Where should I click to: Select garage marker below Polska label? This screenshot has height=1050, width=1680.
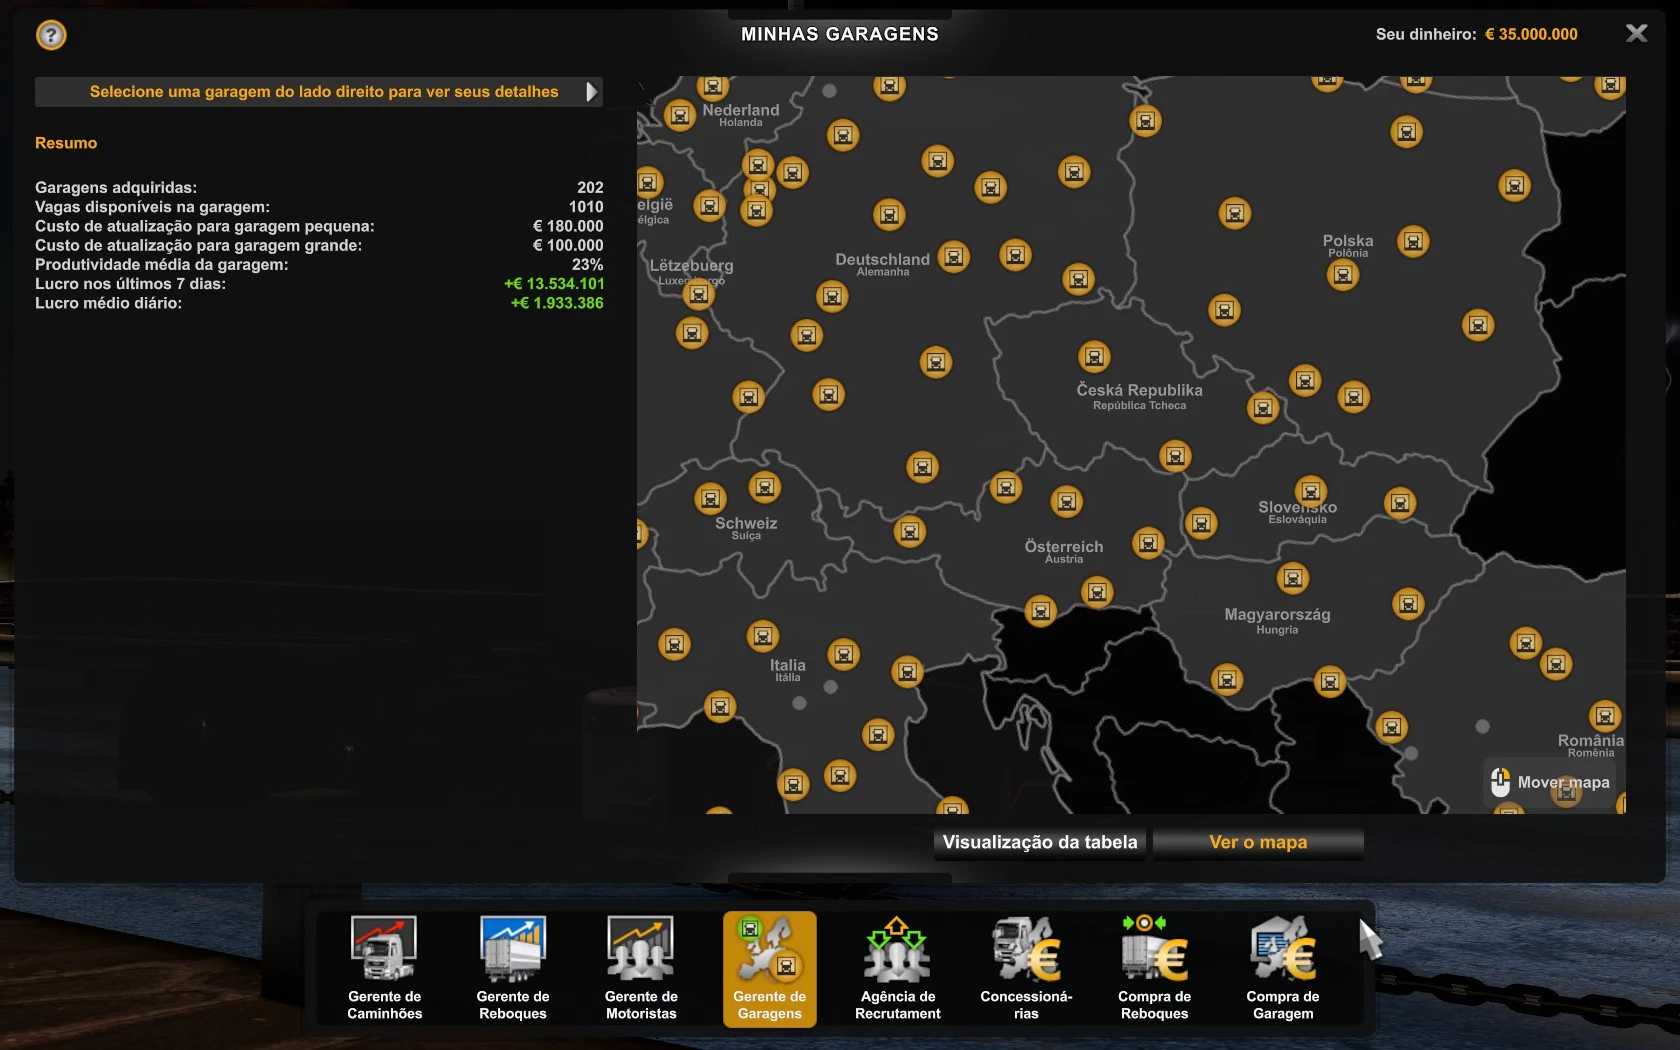point(1343,275)
